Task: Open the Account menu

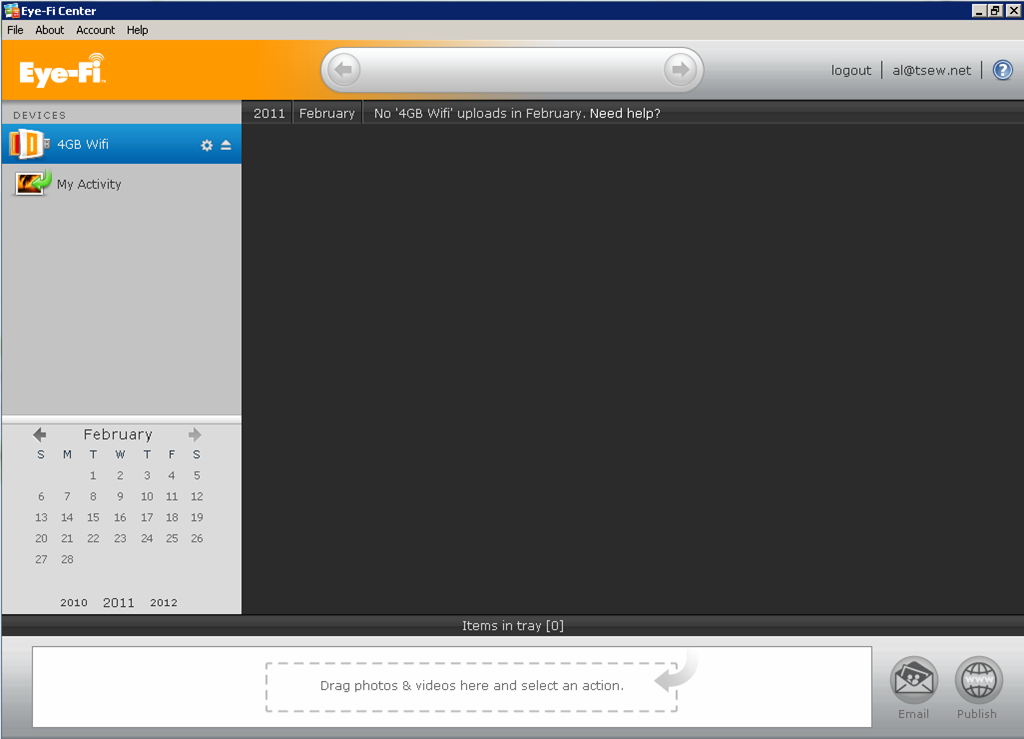Action: click(95, 30)
